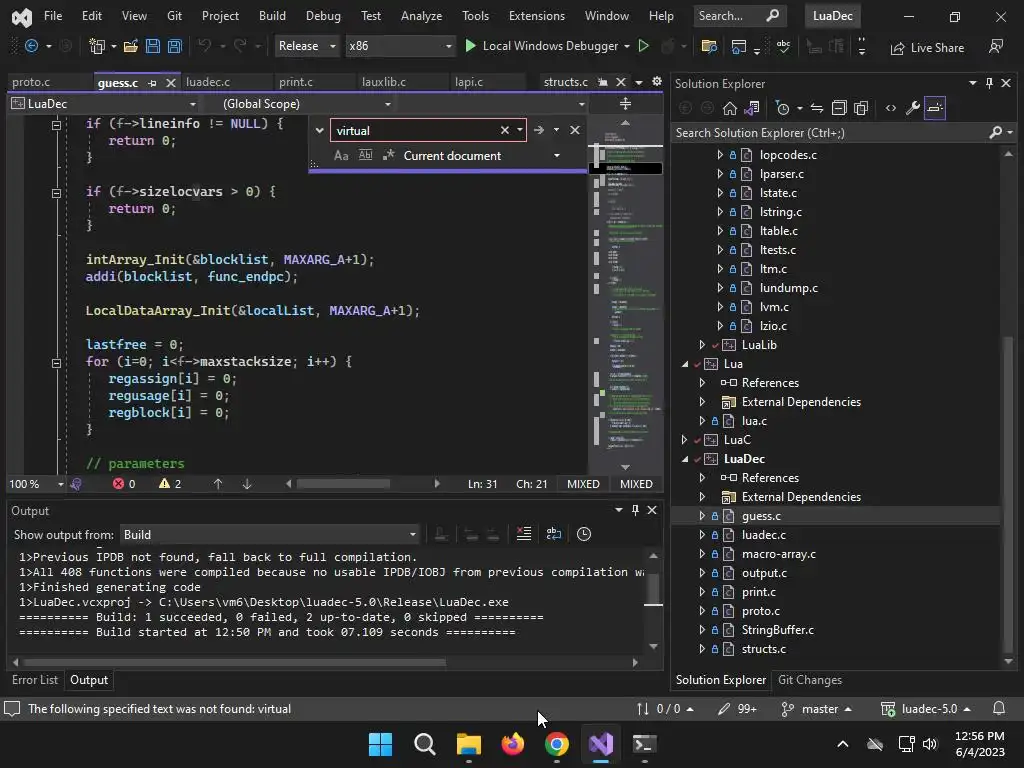Open the x86 platform dropdown
The image size is (1024, 768).
pyautogui.click(x=400, y=46)
